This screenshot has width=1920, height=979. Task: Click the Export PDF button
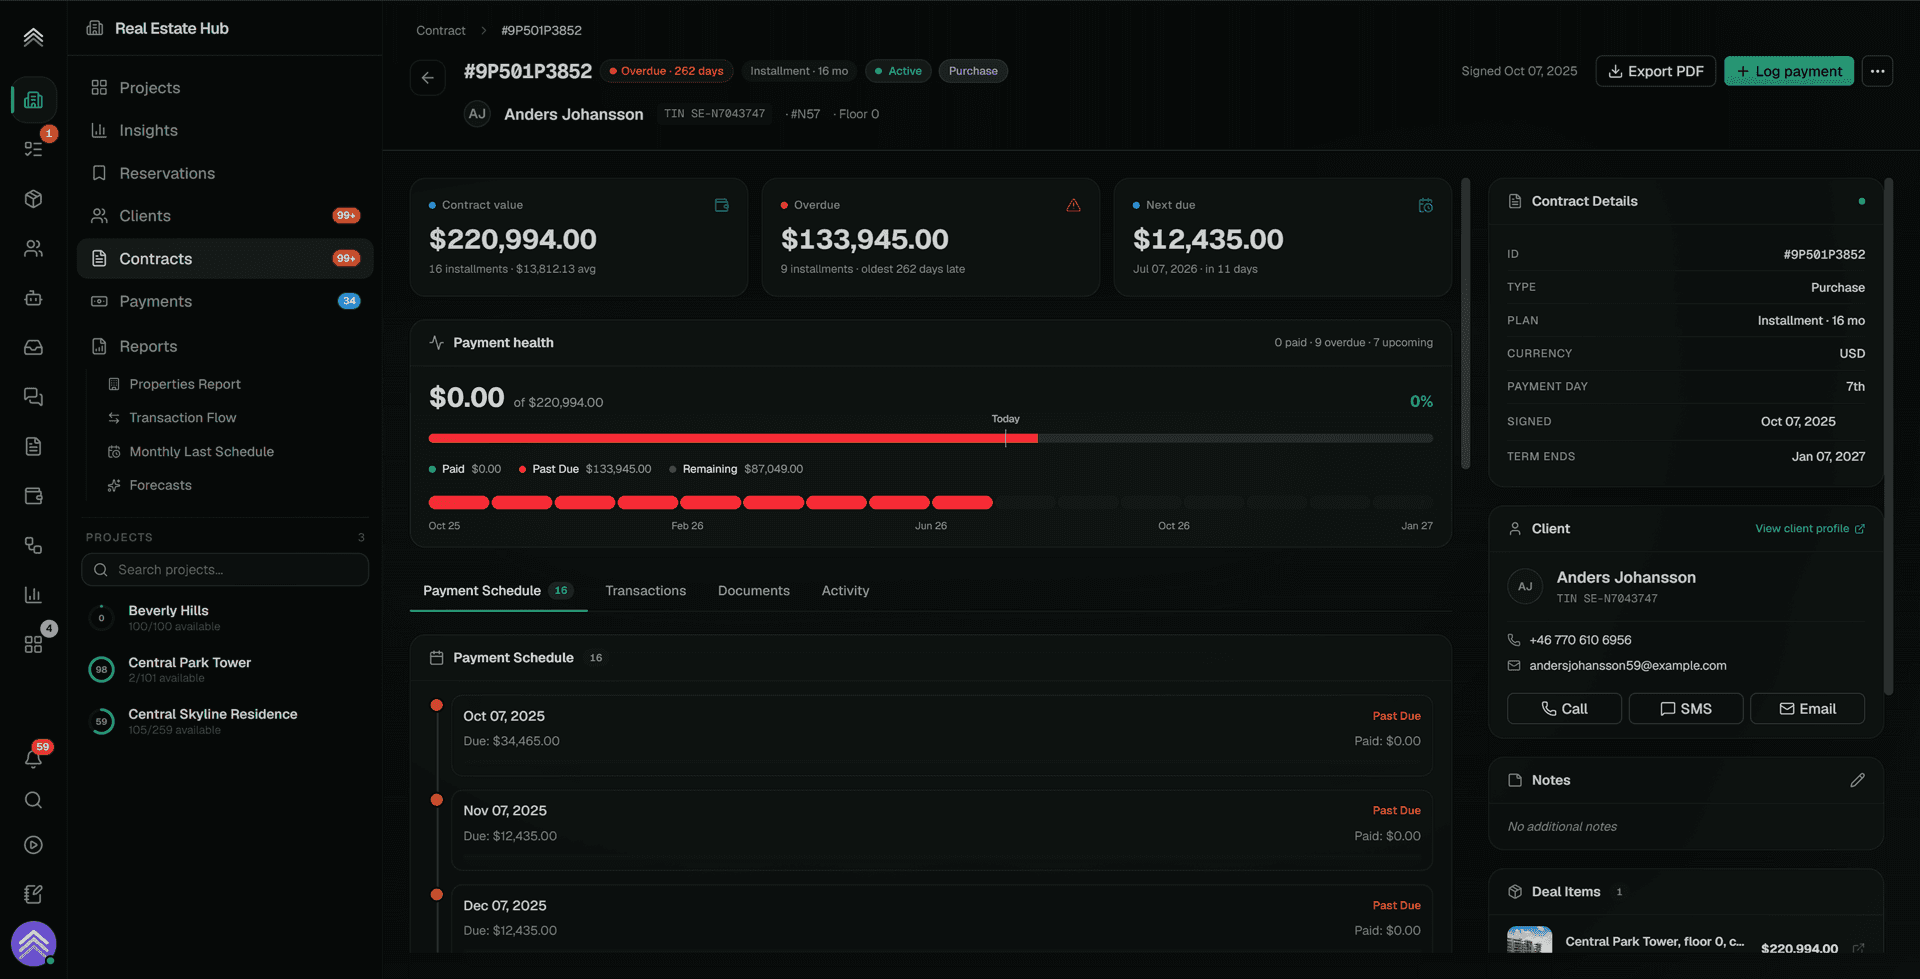tap(1655, 71)
